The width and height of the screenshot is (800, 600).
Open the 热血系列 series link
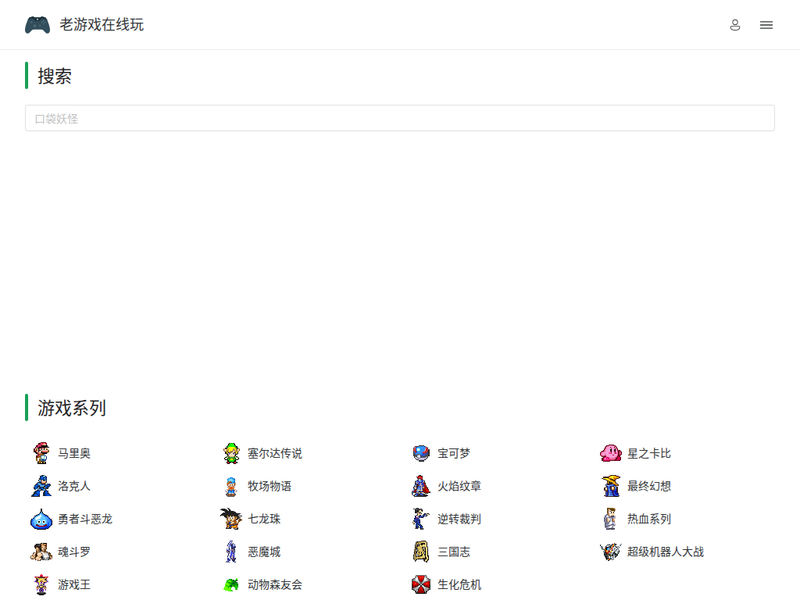[x=649, y=519]
